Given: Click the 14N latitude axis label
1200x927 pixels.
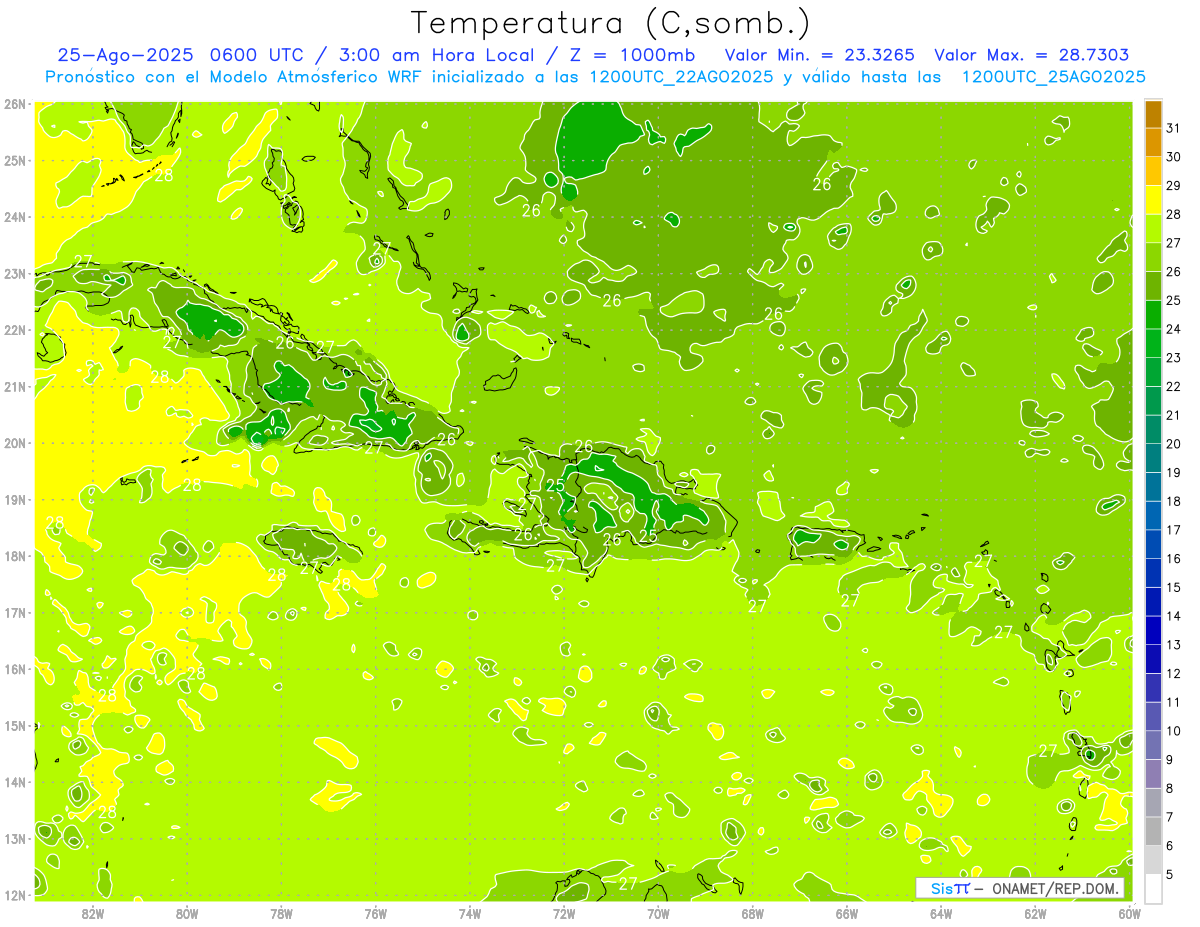Looking at the screenshot, I should [x=15, y=782].
